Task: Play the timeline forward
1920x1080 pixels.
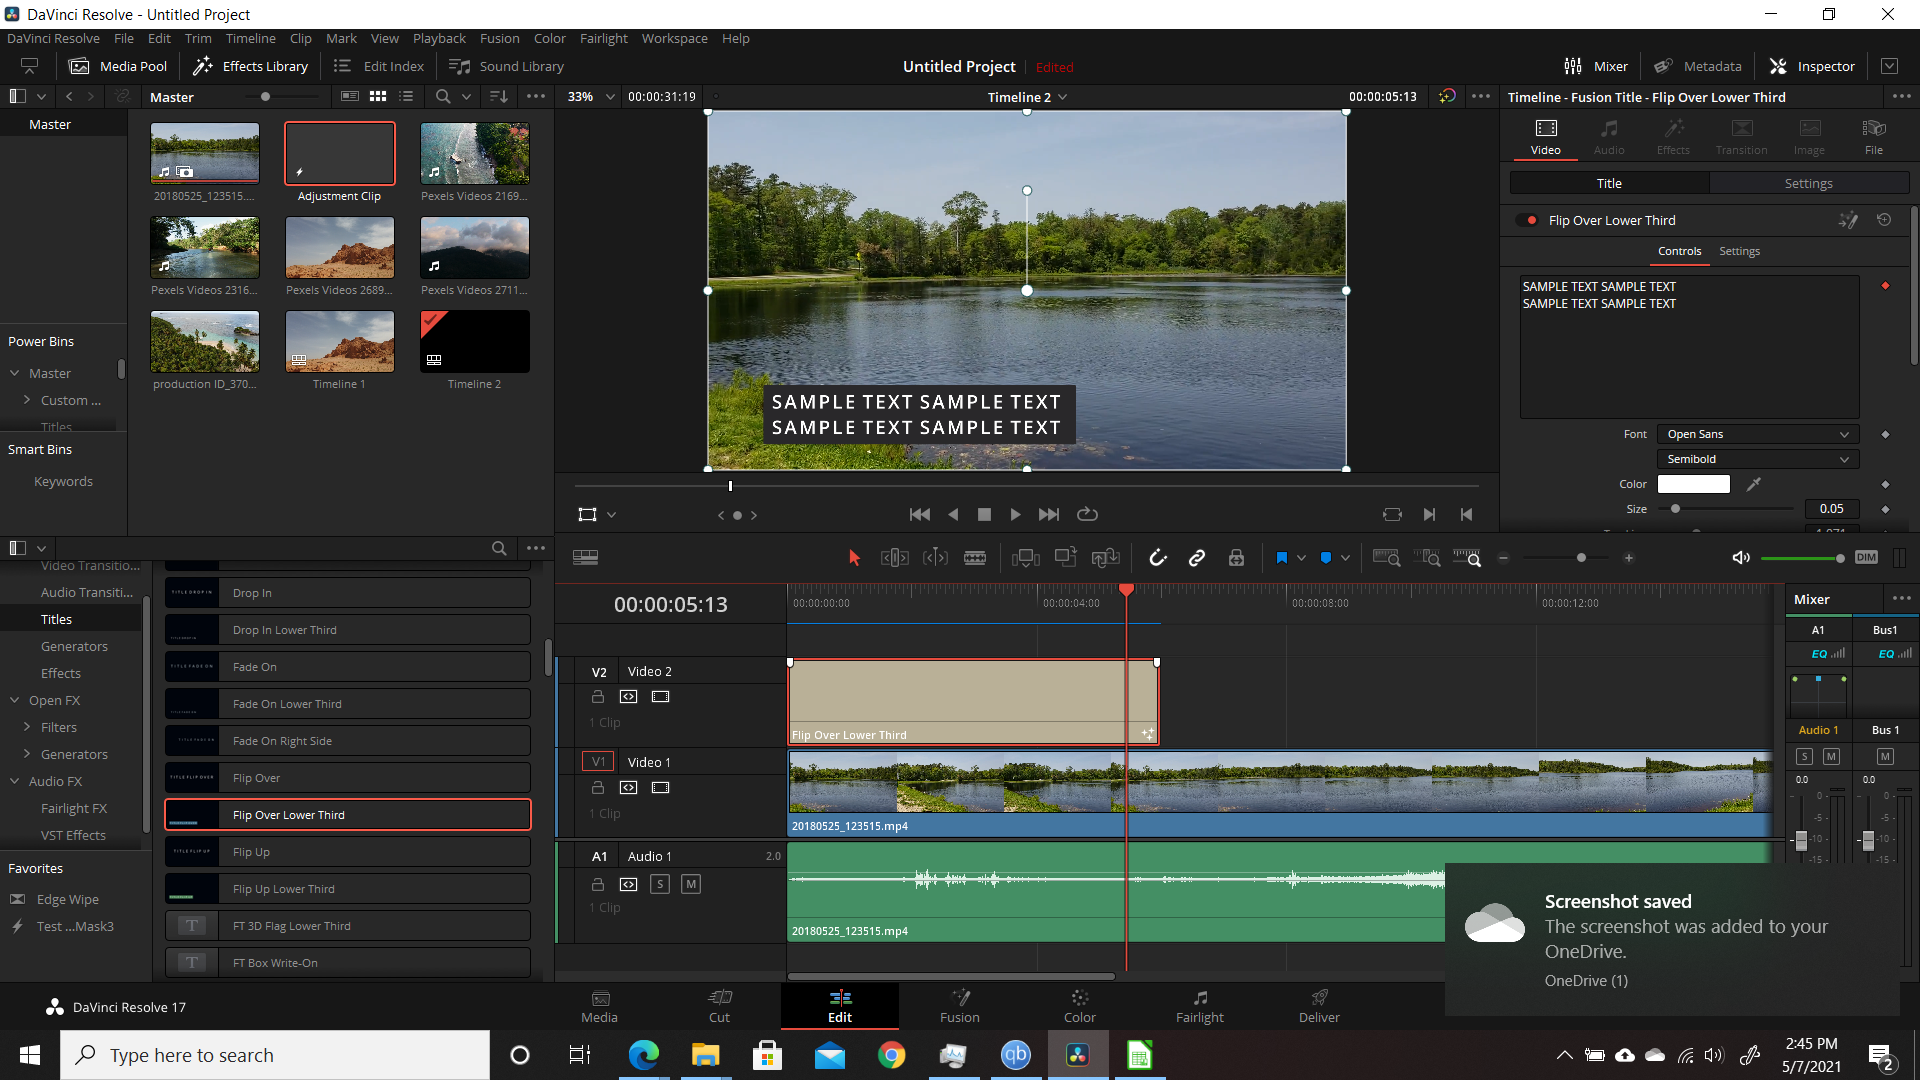Action: coord(1015,514)
